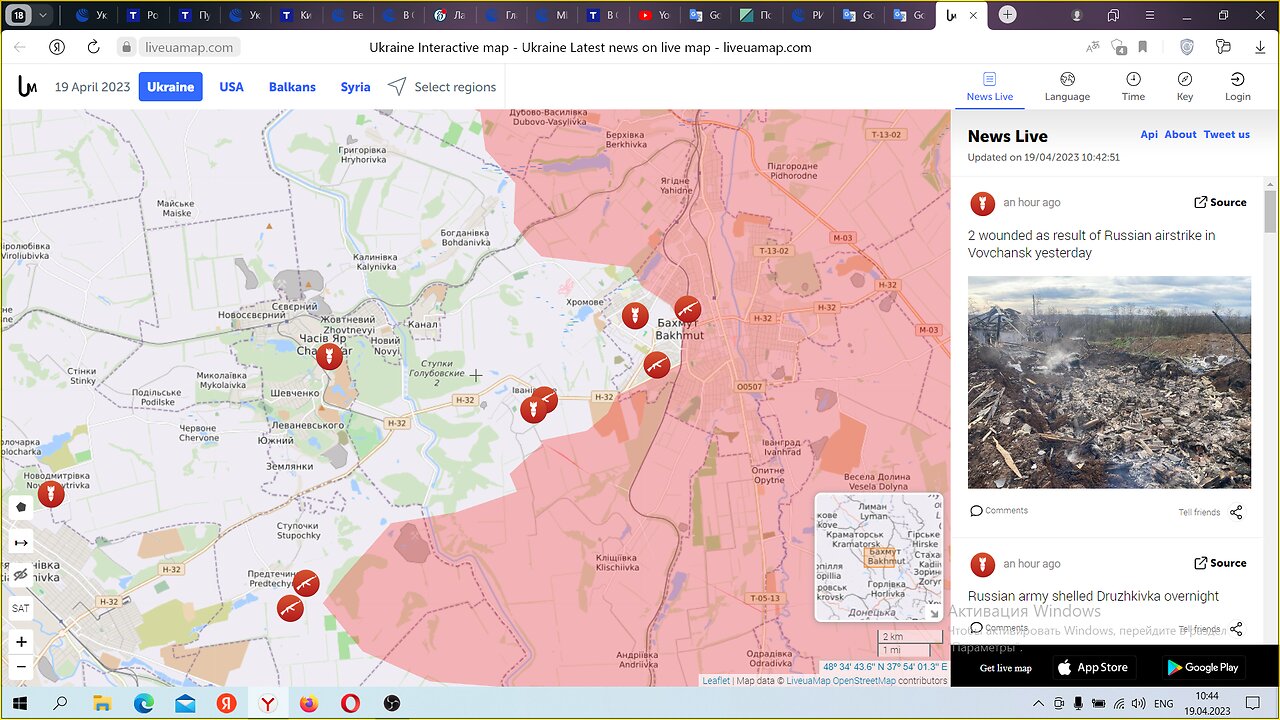The height and width of the screenshot is (720, 1280).
Task: Go back with the browser back arrow
Action: point(20,47)
